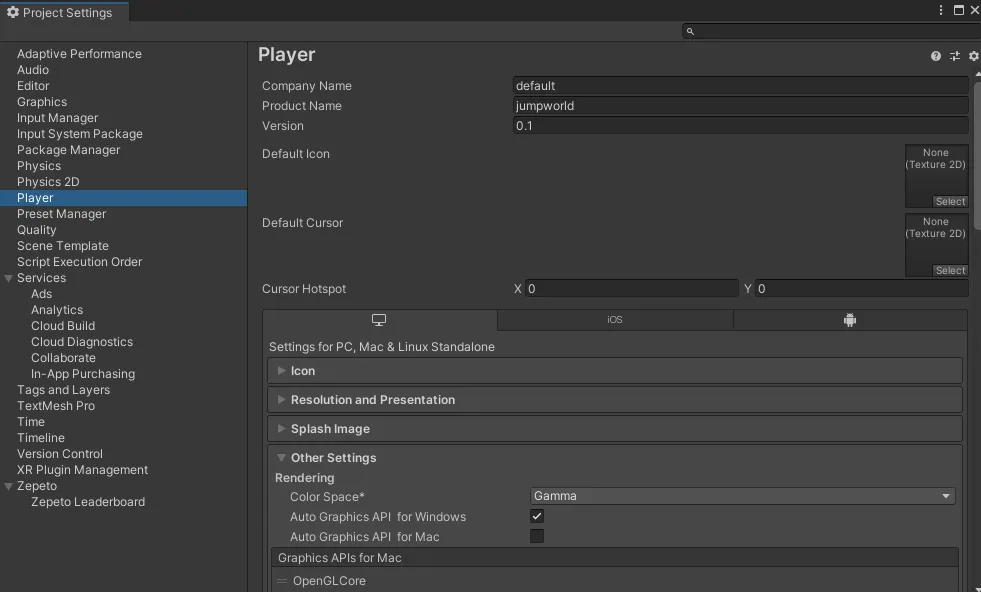The height and width of the screenshot is (592, 981).
Task: Collapse the Services tree group
Action: pyautogui.click(x=9, y=278)
